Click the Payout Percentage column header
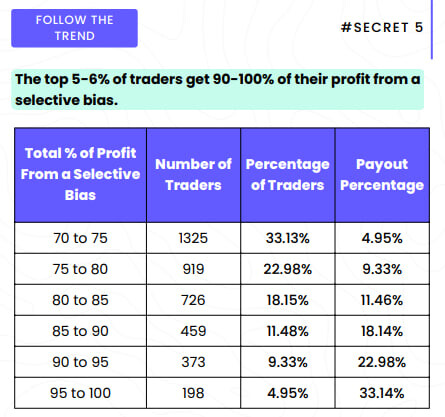The image size is (445, 417). coord(382,175)
